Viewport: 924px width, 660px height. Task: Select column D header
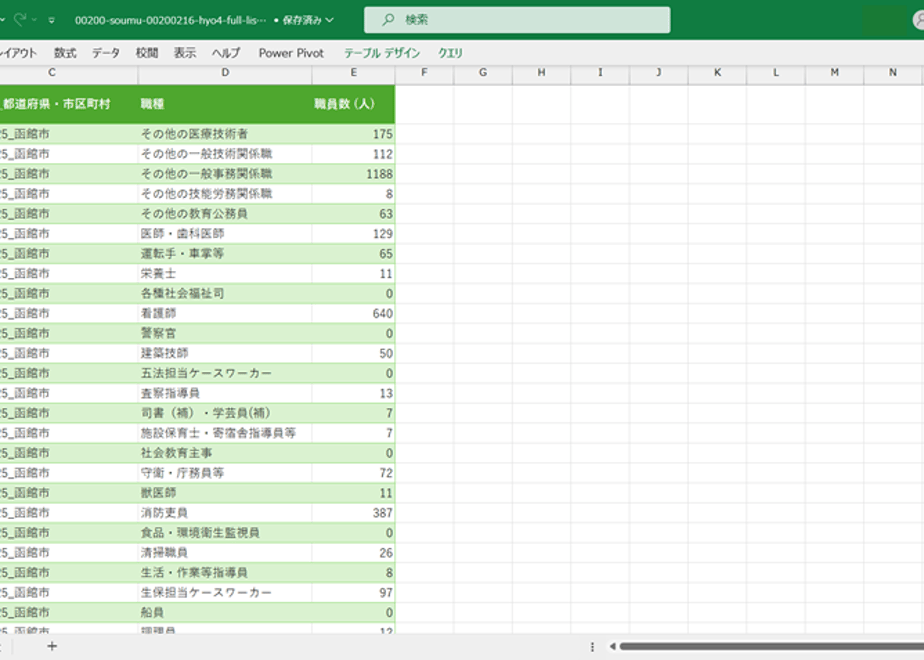(225, 72)
